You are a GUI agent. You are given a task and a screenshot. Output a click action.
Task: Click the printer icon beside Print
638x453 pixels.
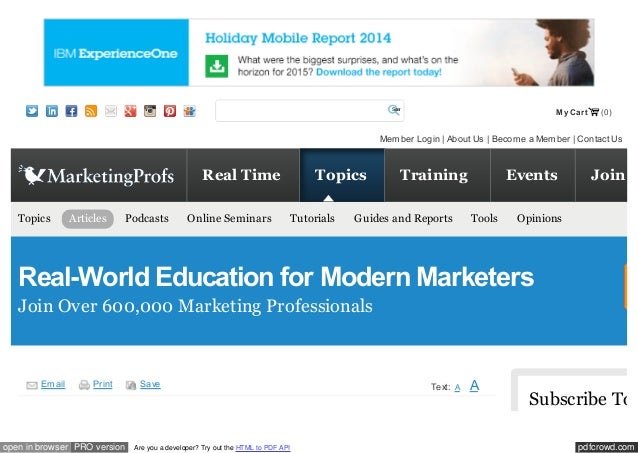pos(84,385)
